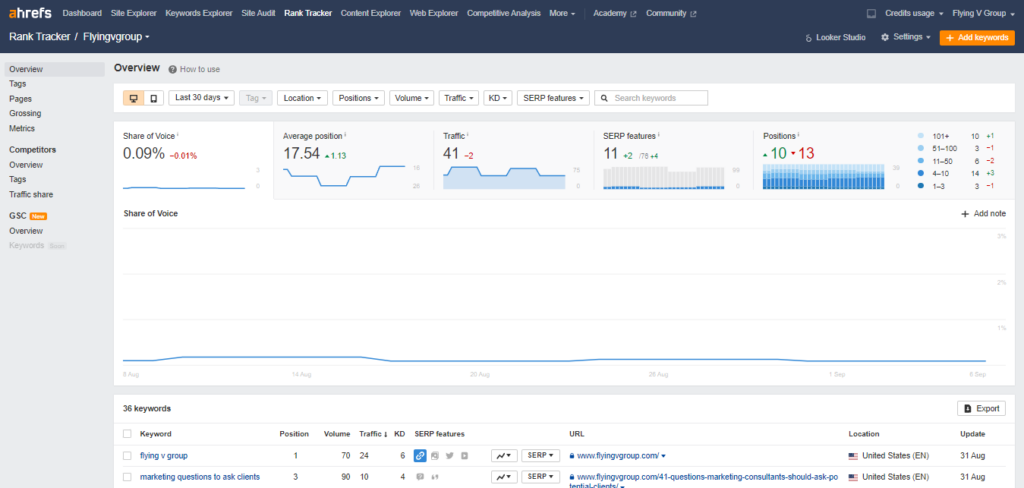Click the Share of Voice info icon

pos(178,135)
